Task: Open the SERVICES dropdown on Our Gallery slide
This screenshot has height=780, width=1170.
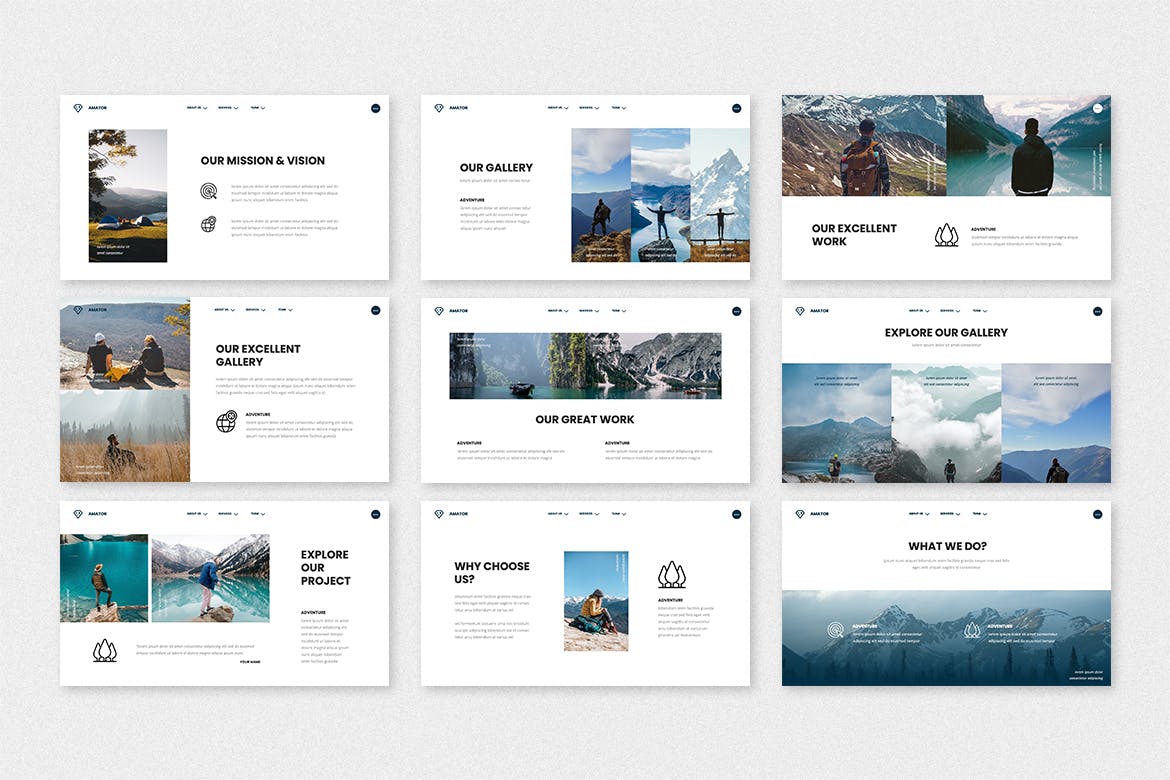Action: (x=589, y=107)
